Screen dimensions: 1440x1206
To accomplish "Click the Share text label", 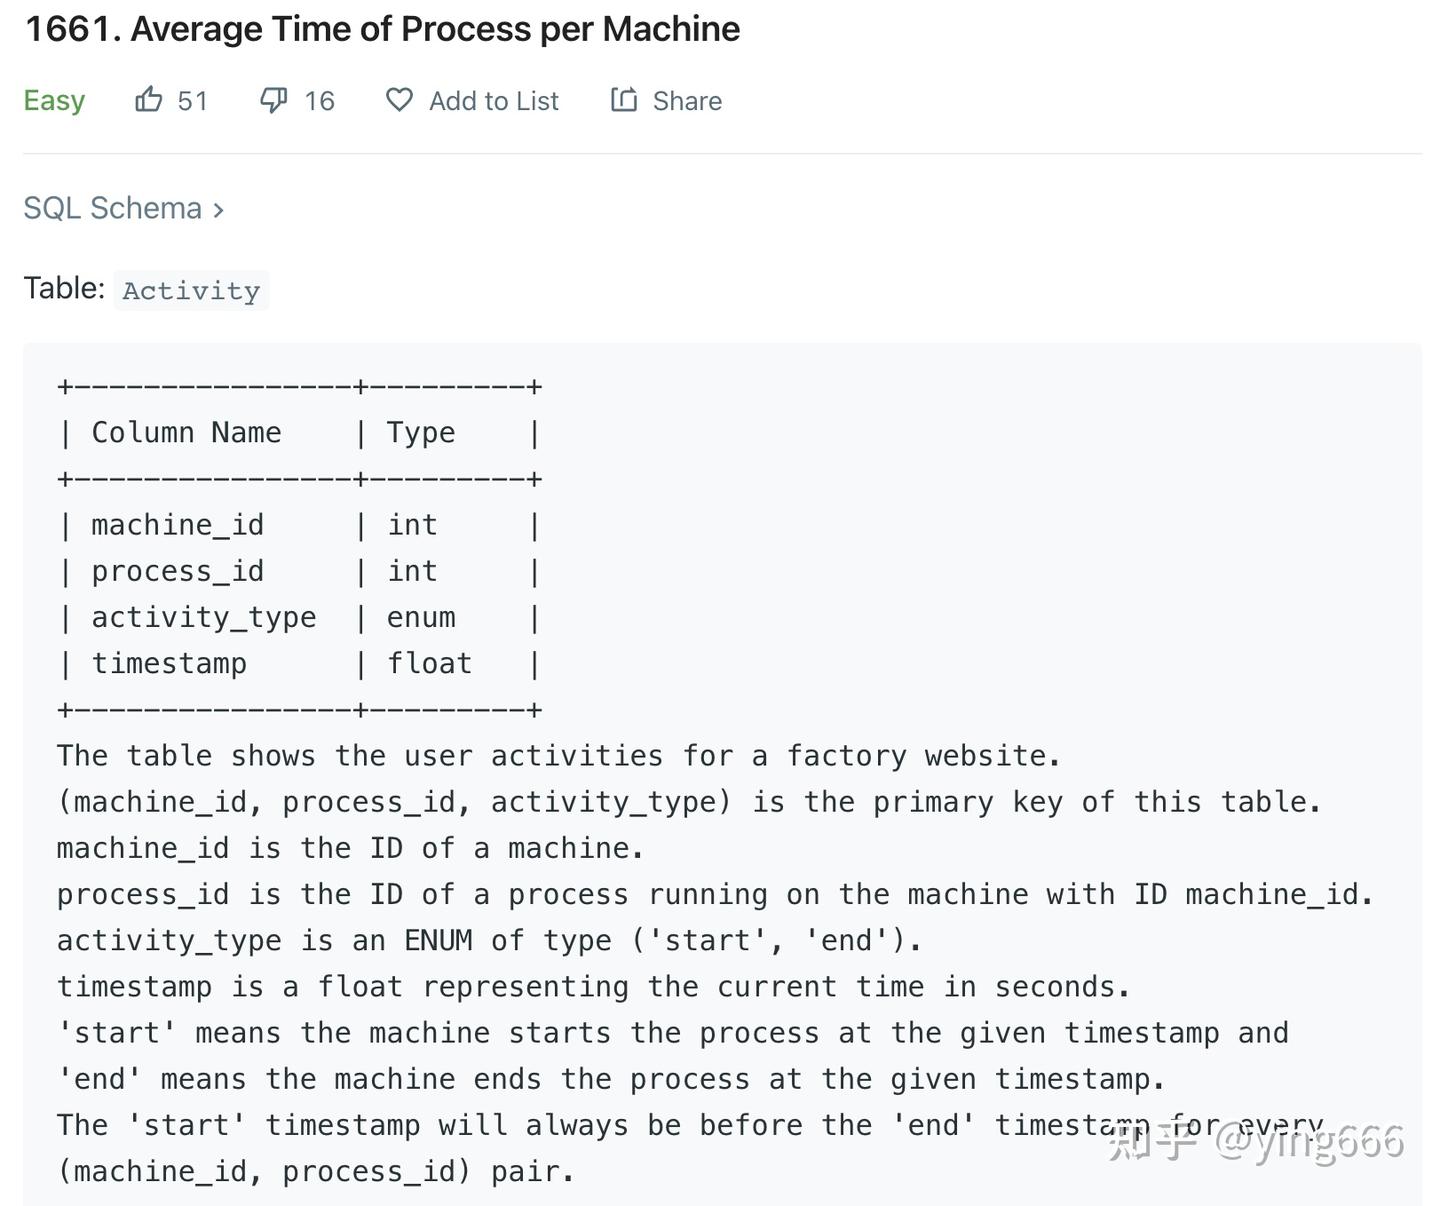I will [687, 100].
